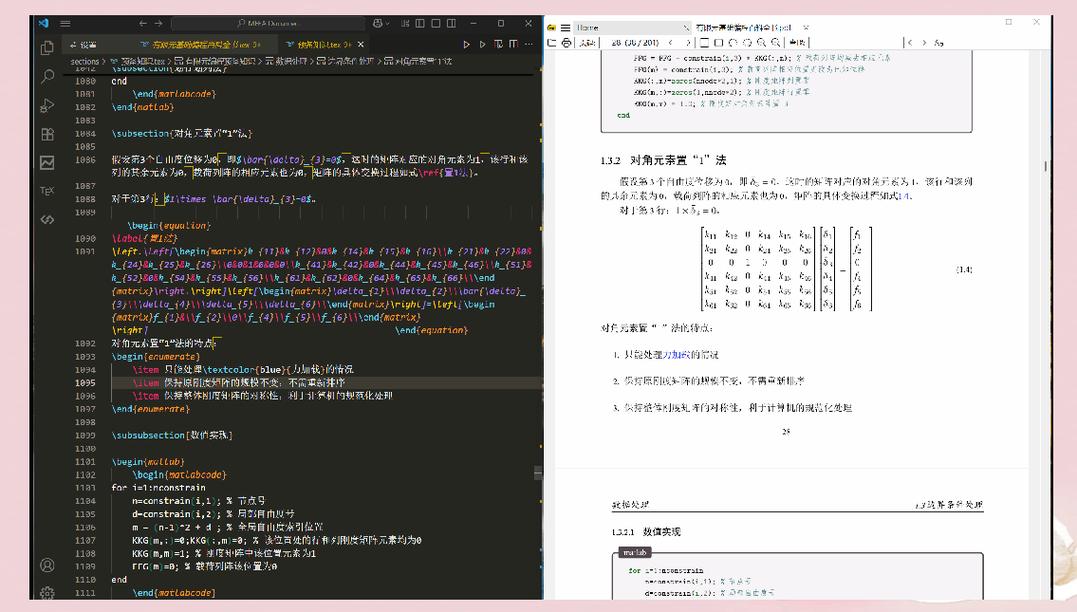Image resolution: width=1077 pixels, height=612 pixels.
Task: Print the PDF document
Action: point(566,43)
